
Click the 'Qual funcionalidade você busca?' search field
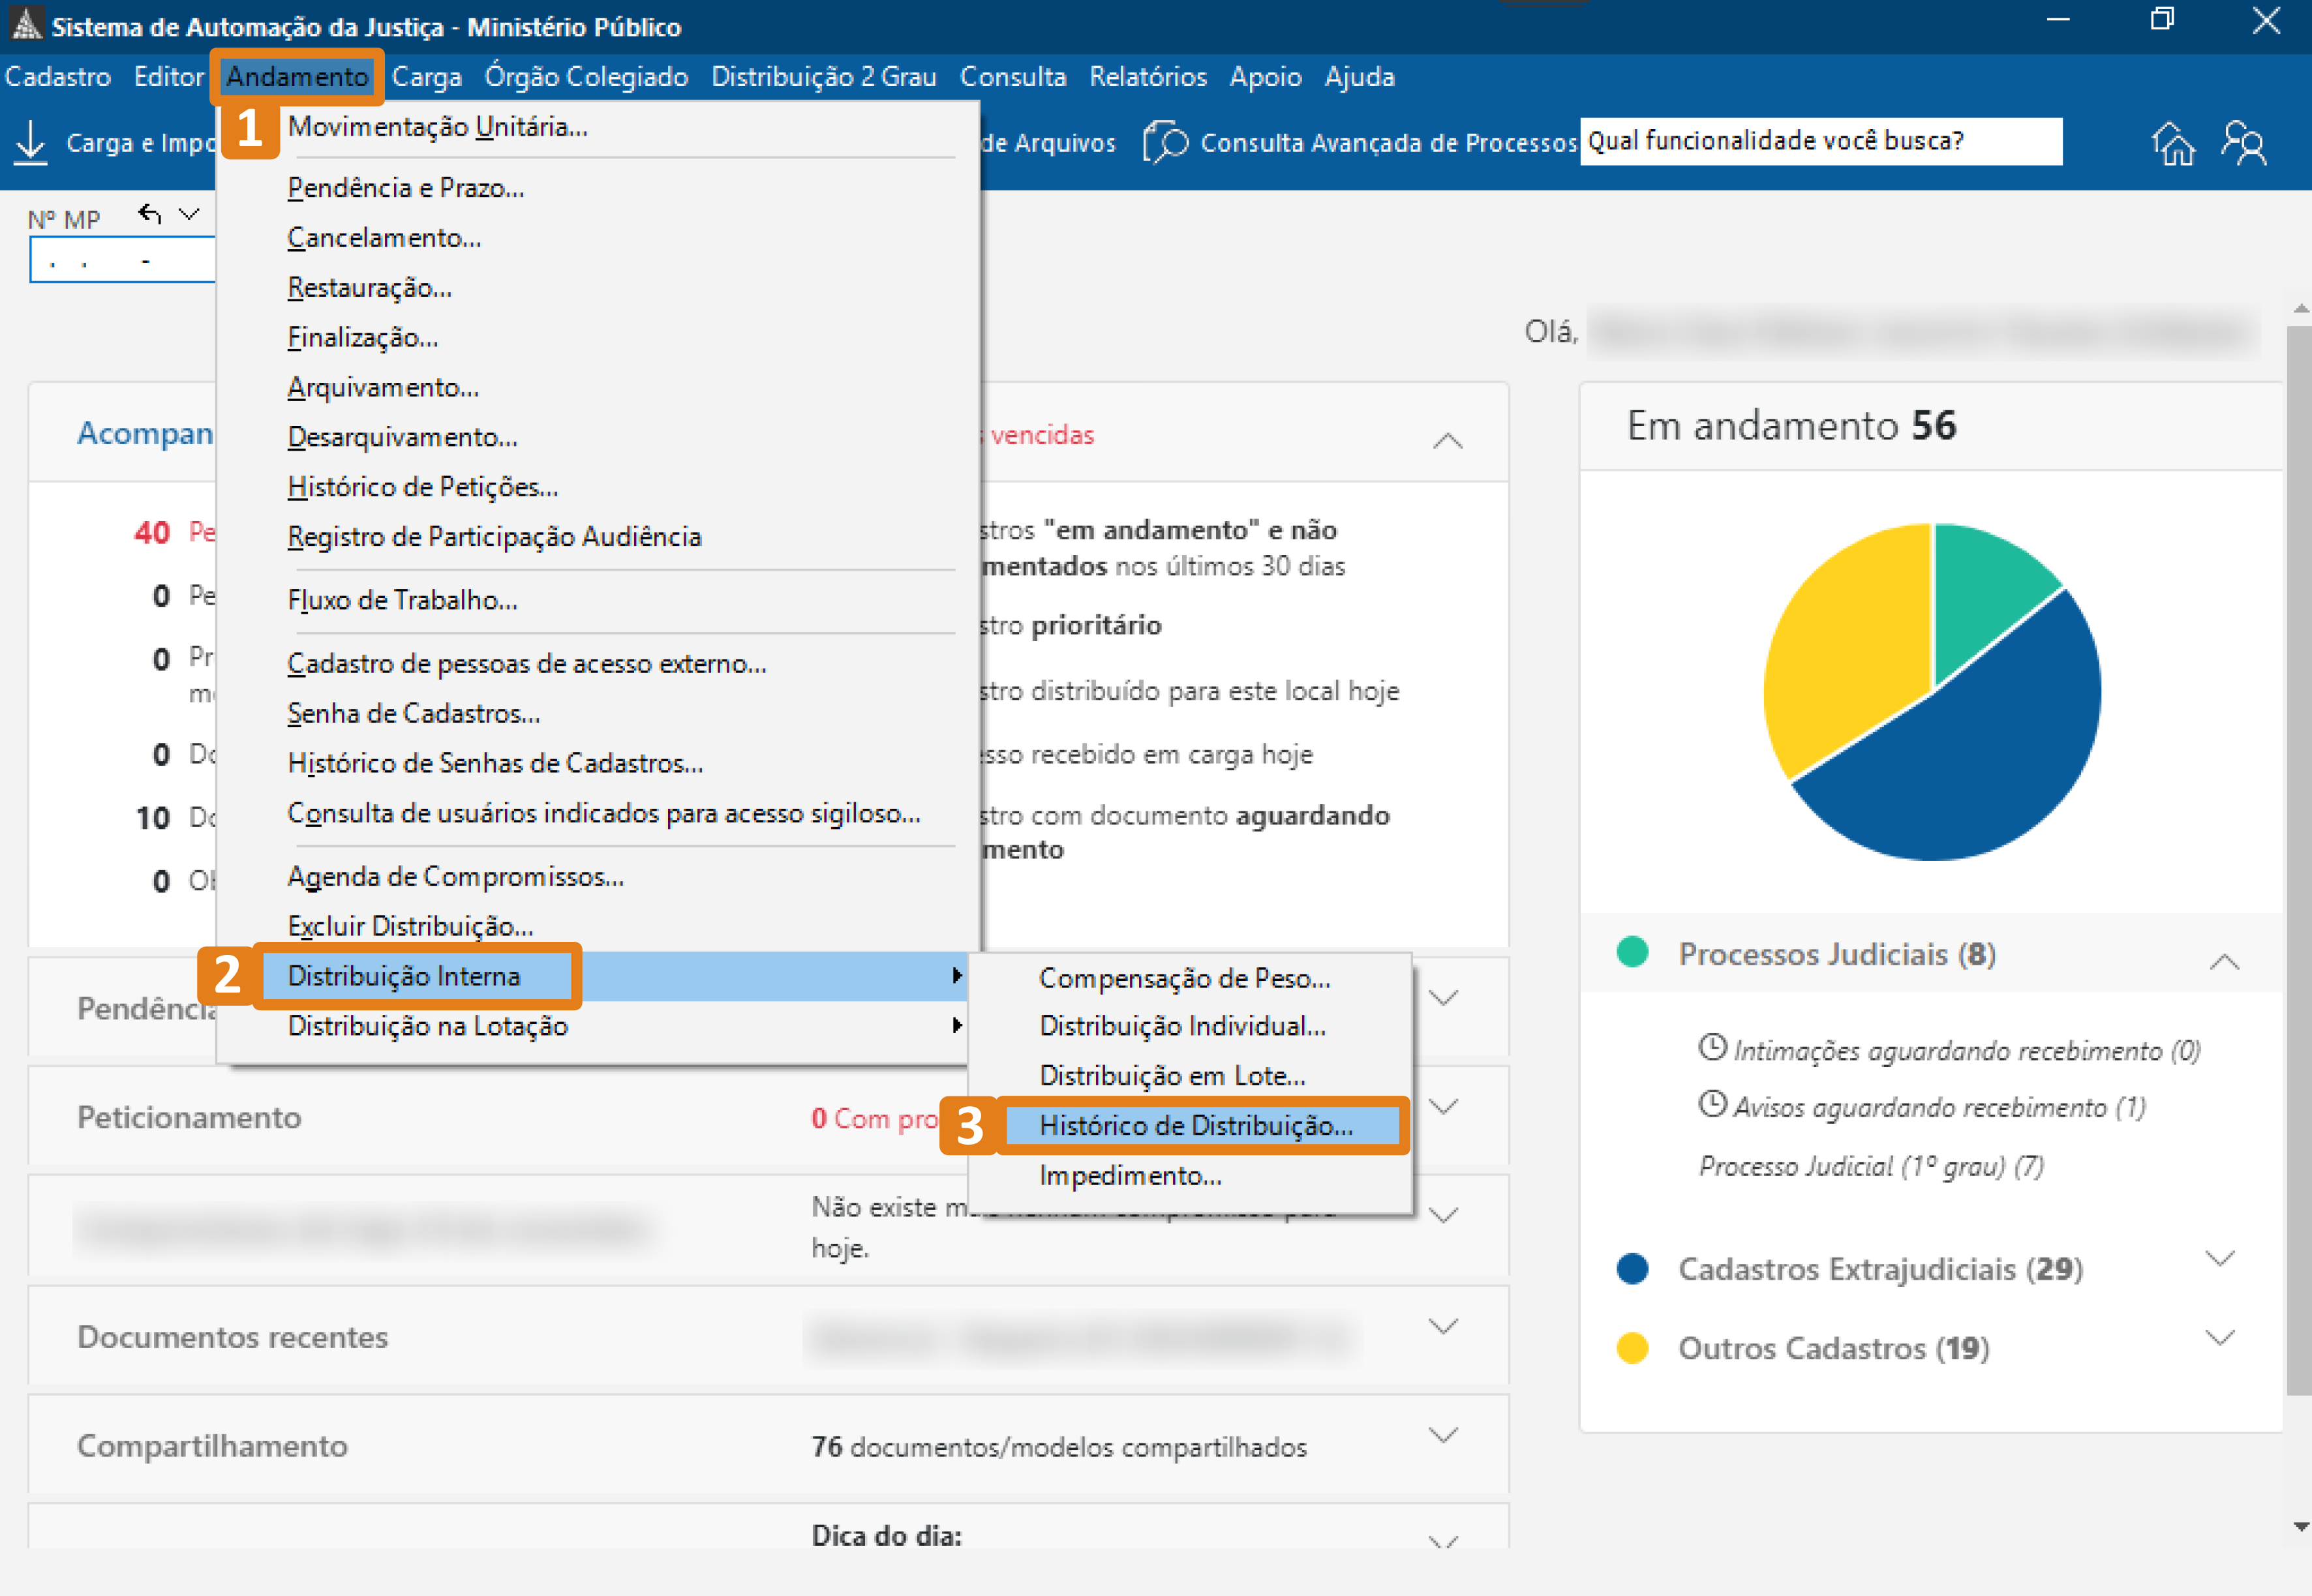tap(1820, 141)
